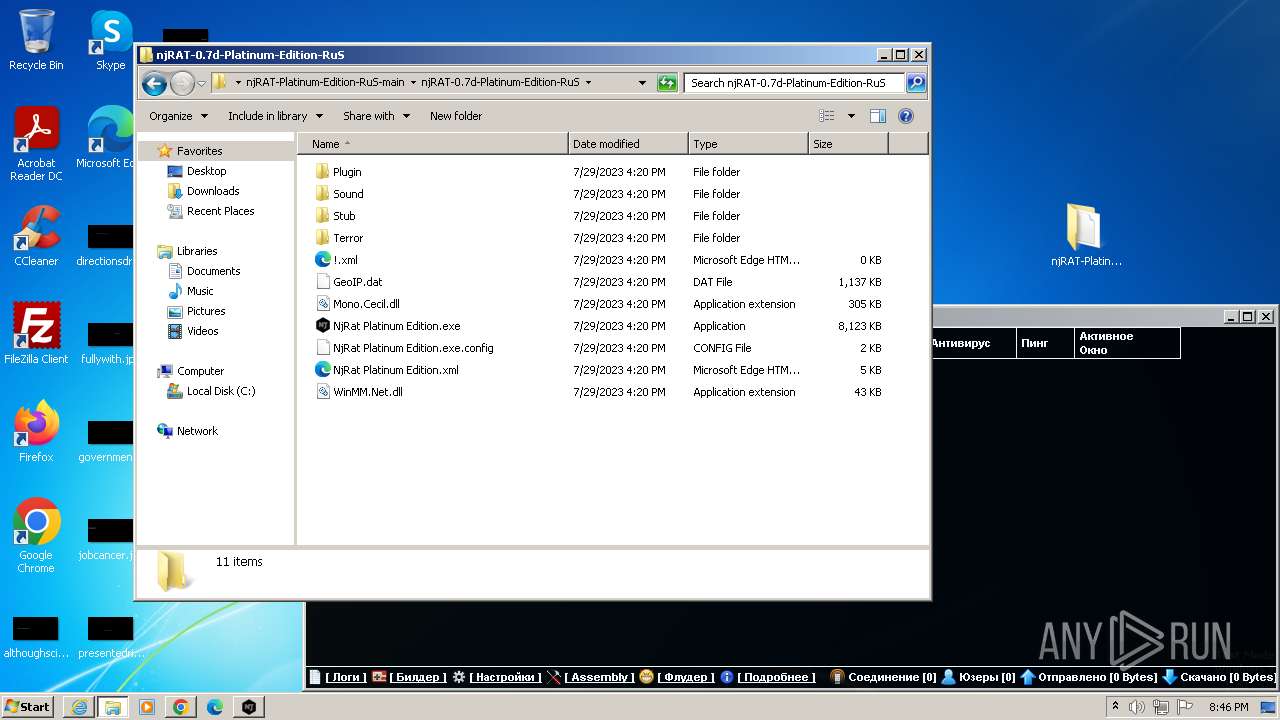Open the FileZilla Client desktop shortcut

point(36,334)
